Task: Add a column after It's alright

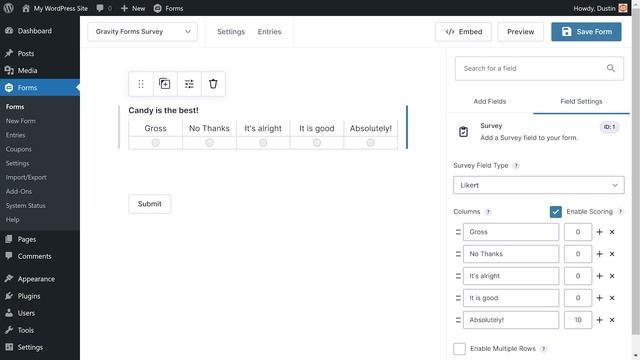Action: [599, 276]
